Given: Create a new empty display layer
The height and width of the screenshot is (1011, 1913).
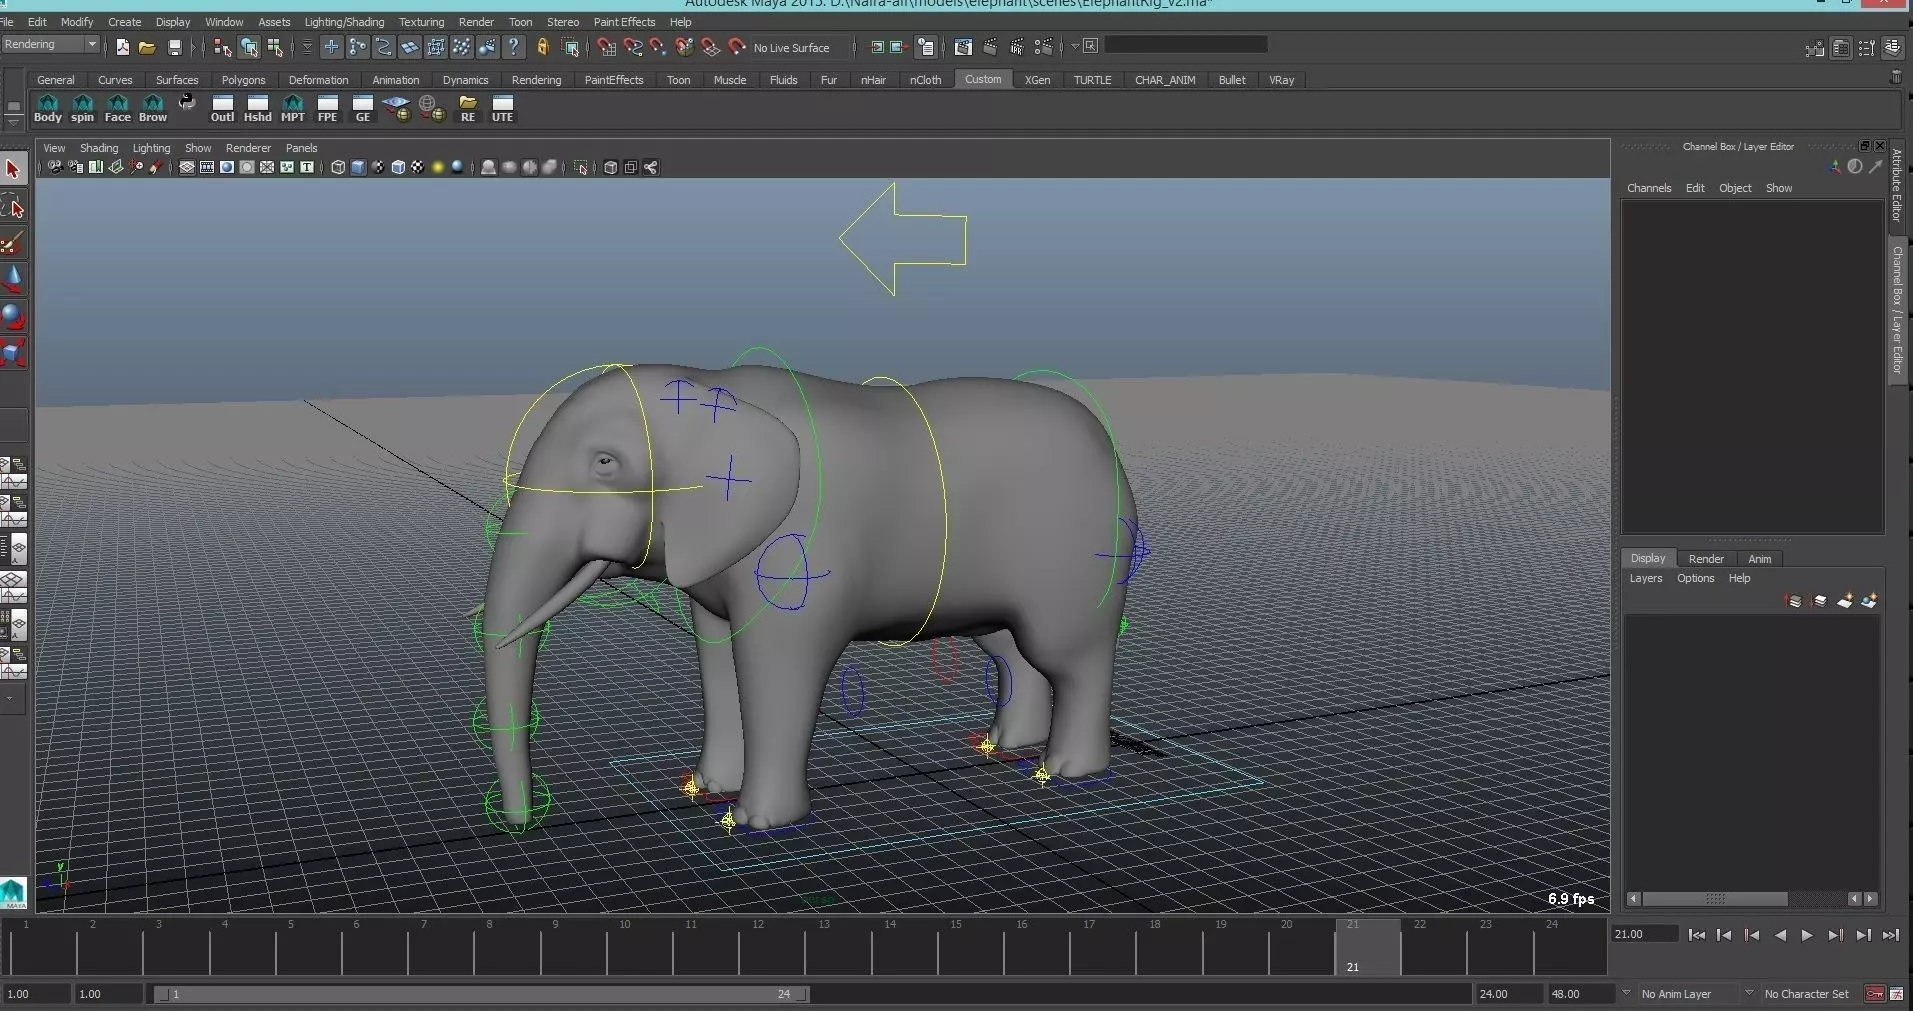Looking at the screenshot, I should [1845, 601].
